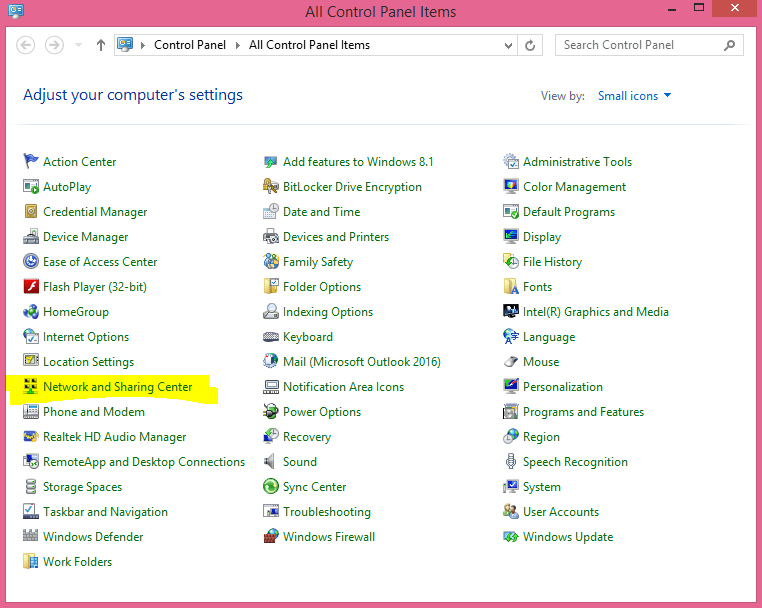The image size is (762, 608).
Task: Click the search magnifier icon
Action: [x=729, y=45]
